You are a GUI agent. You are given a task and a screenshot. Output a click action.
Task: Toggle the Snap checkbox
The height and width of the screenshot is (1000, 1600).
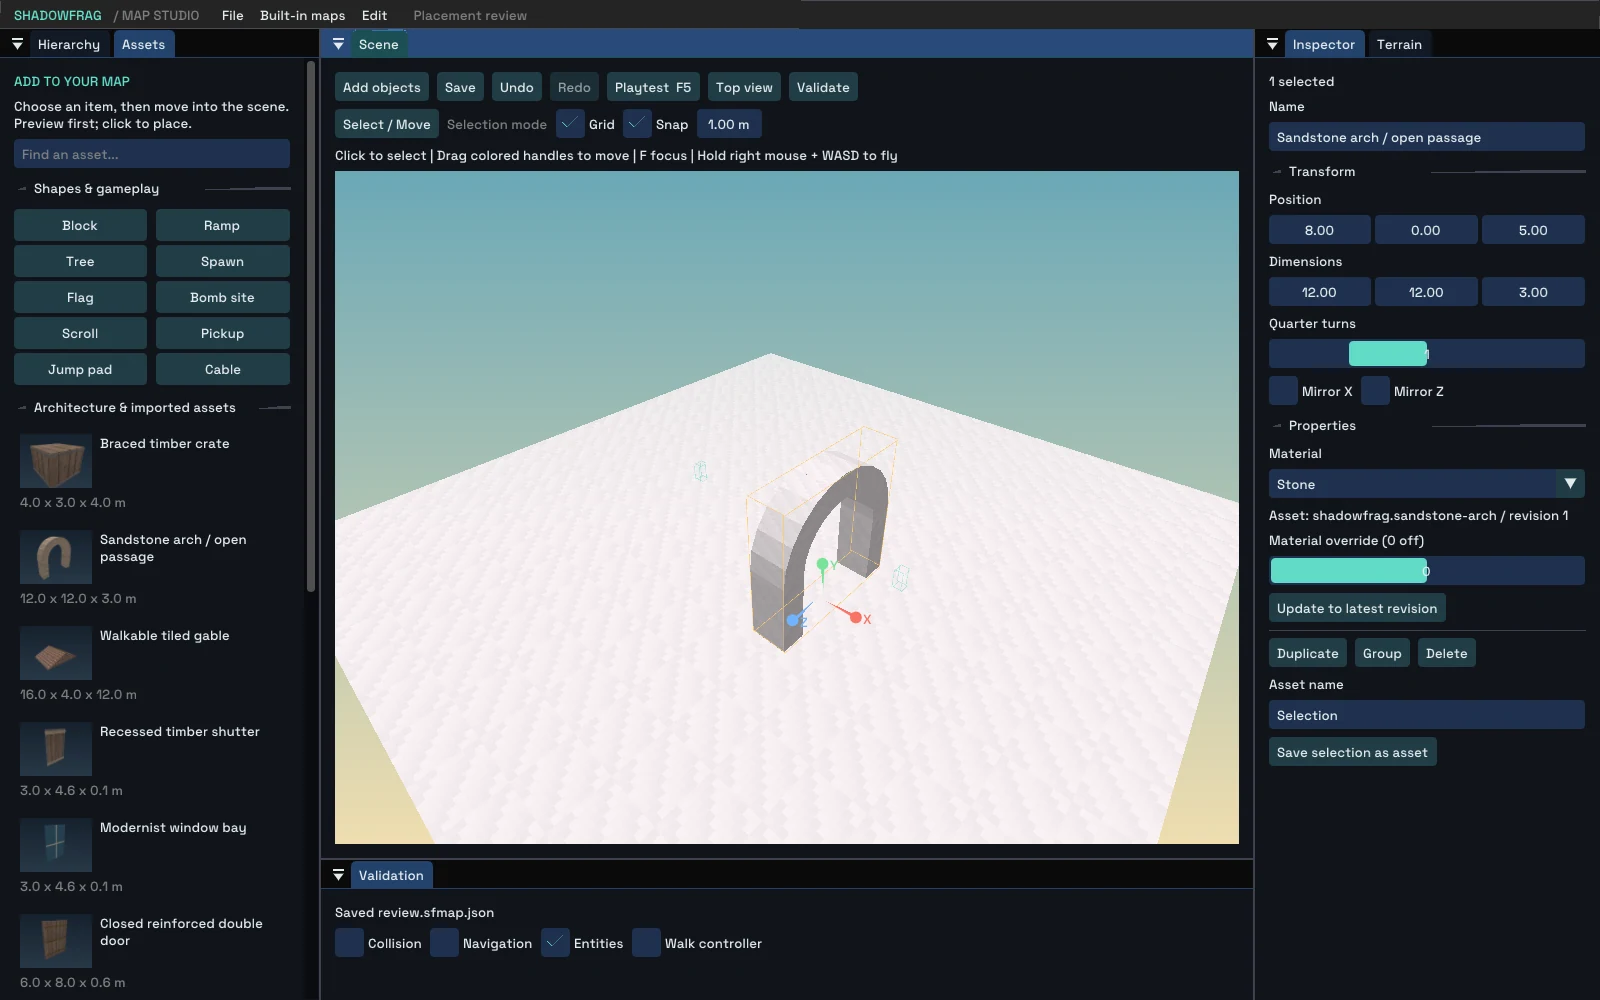(637, 124)
